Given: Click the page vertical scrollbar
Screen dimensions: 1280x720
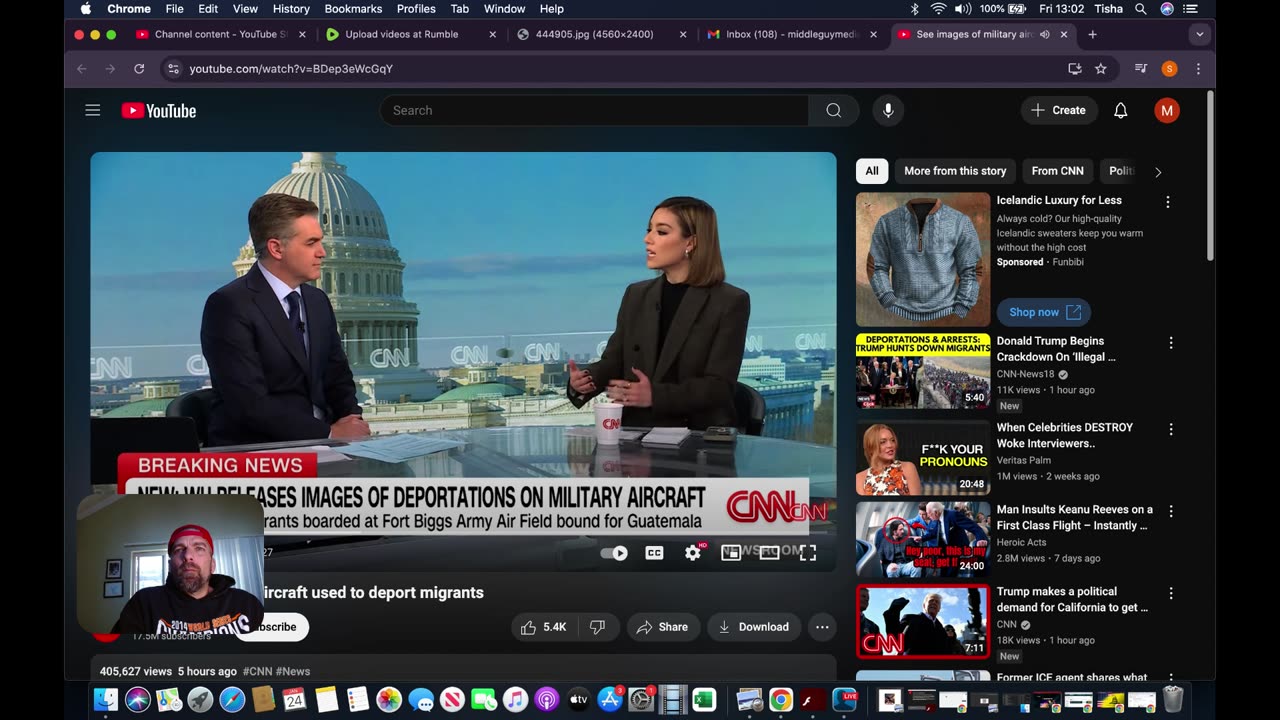Looking at the screenshot, I should (1210, 175).
